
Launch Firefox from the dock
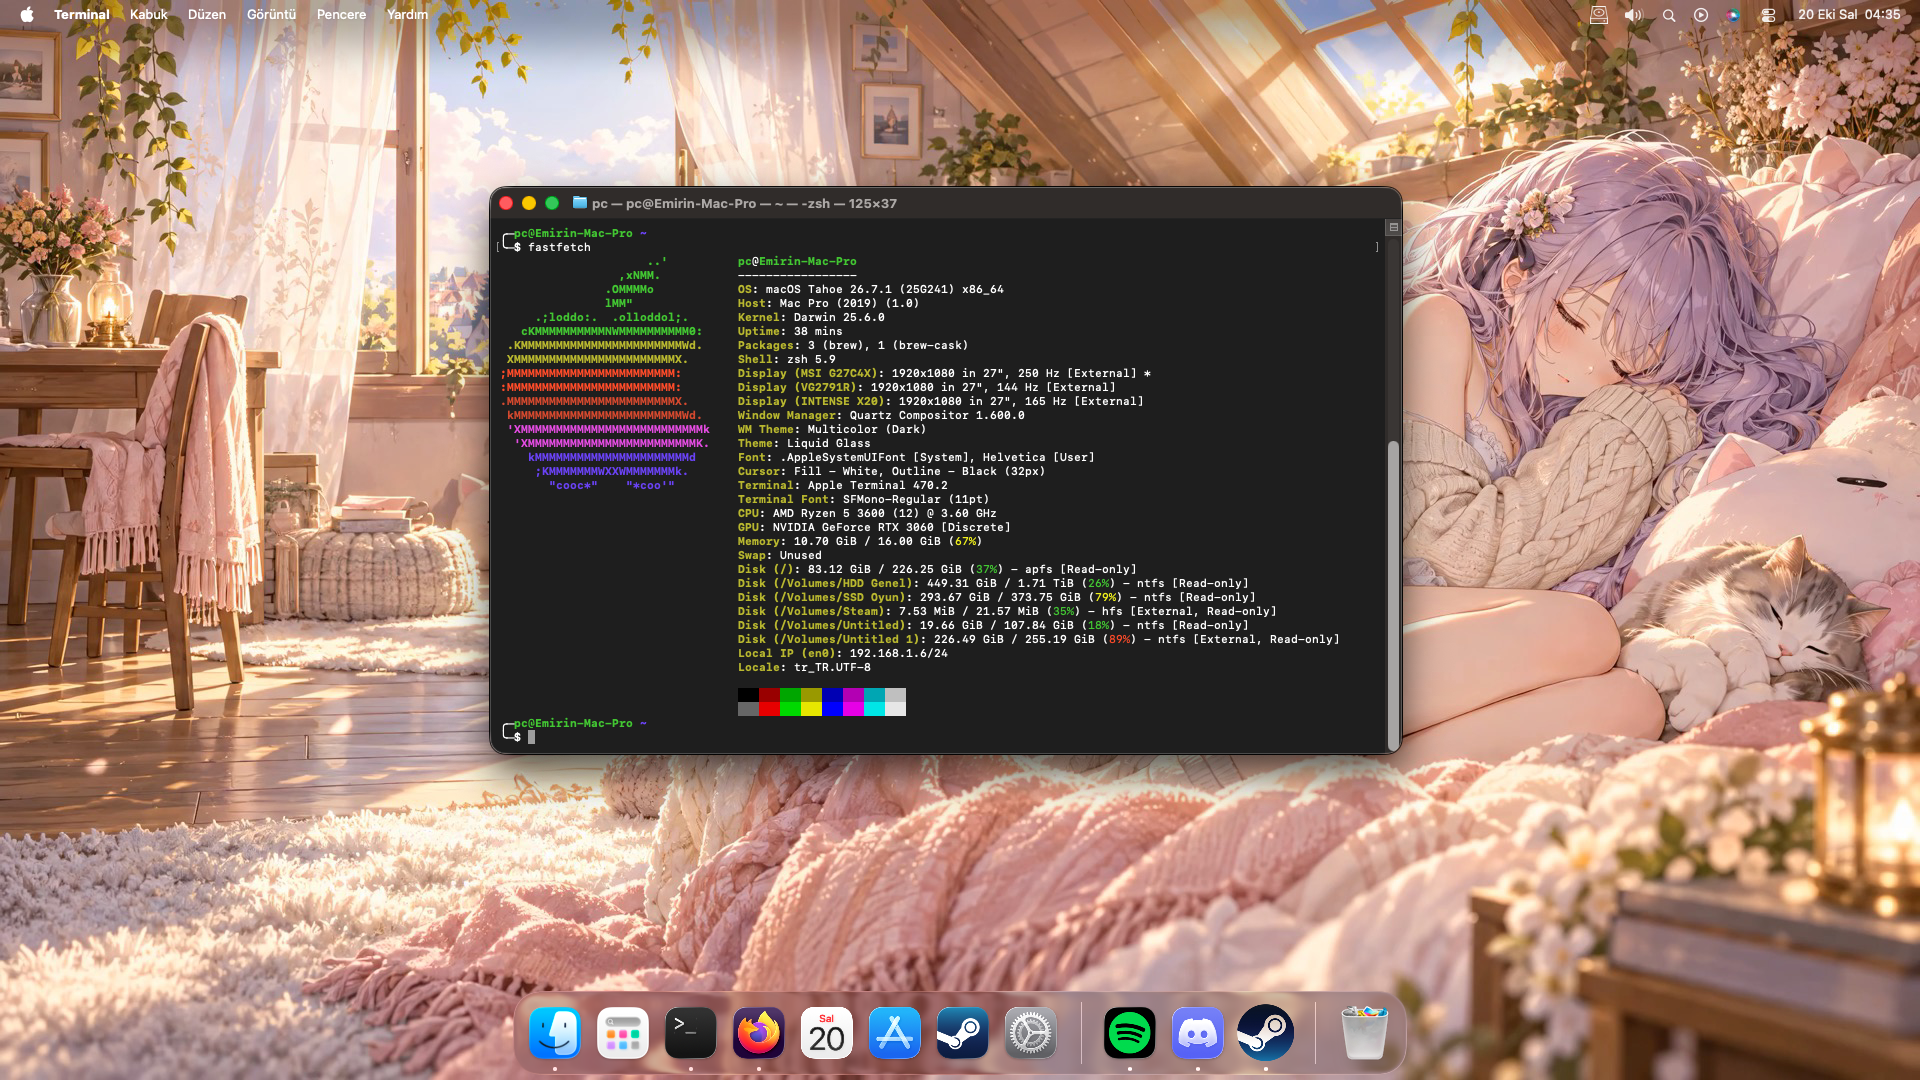tap(759, 1033)
